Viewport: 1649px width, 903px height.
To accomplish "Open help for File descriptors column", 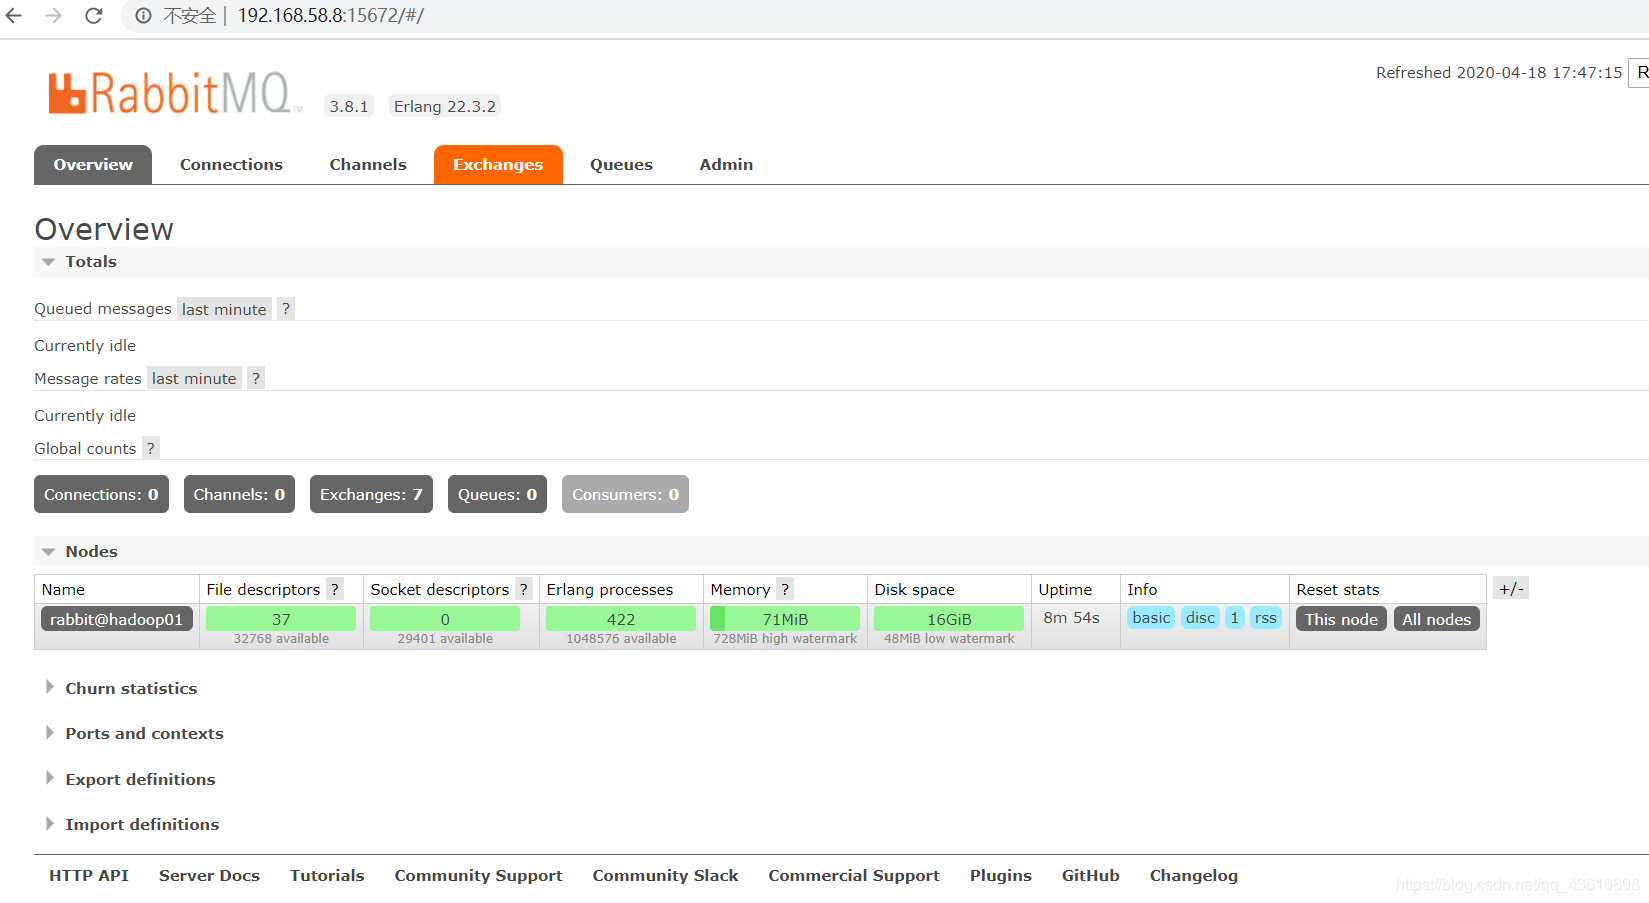I will coord(335,589).
